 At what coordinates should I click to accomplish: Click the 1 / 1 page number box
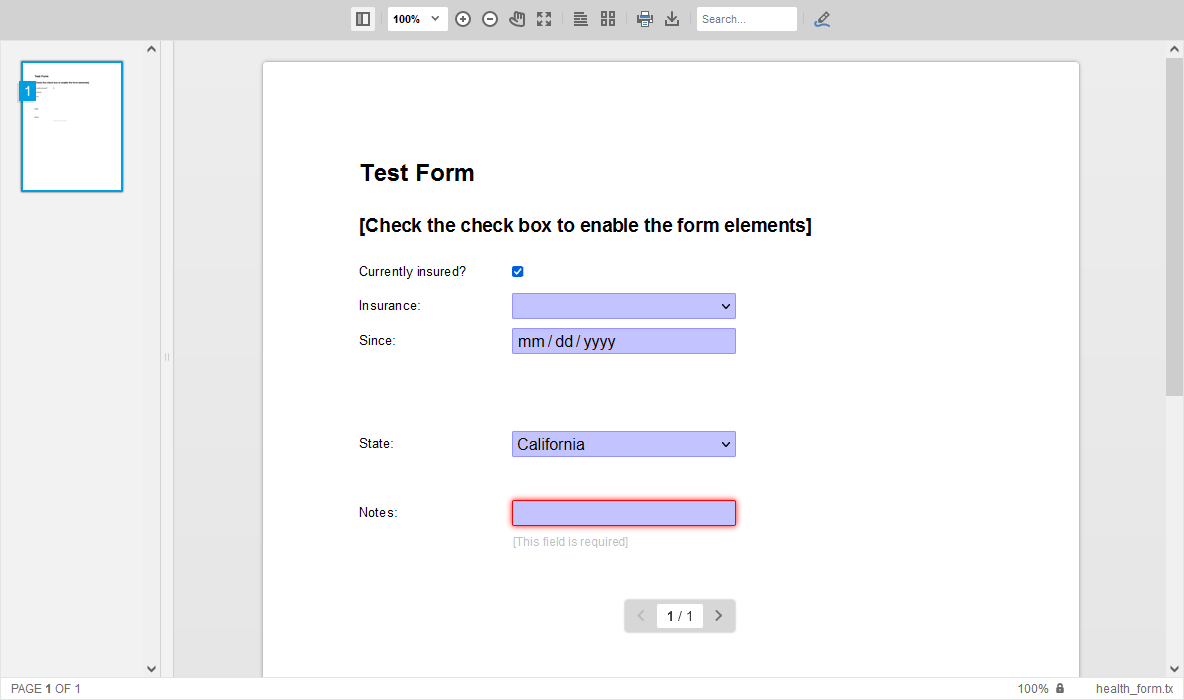680,616
